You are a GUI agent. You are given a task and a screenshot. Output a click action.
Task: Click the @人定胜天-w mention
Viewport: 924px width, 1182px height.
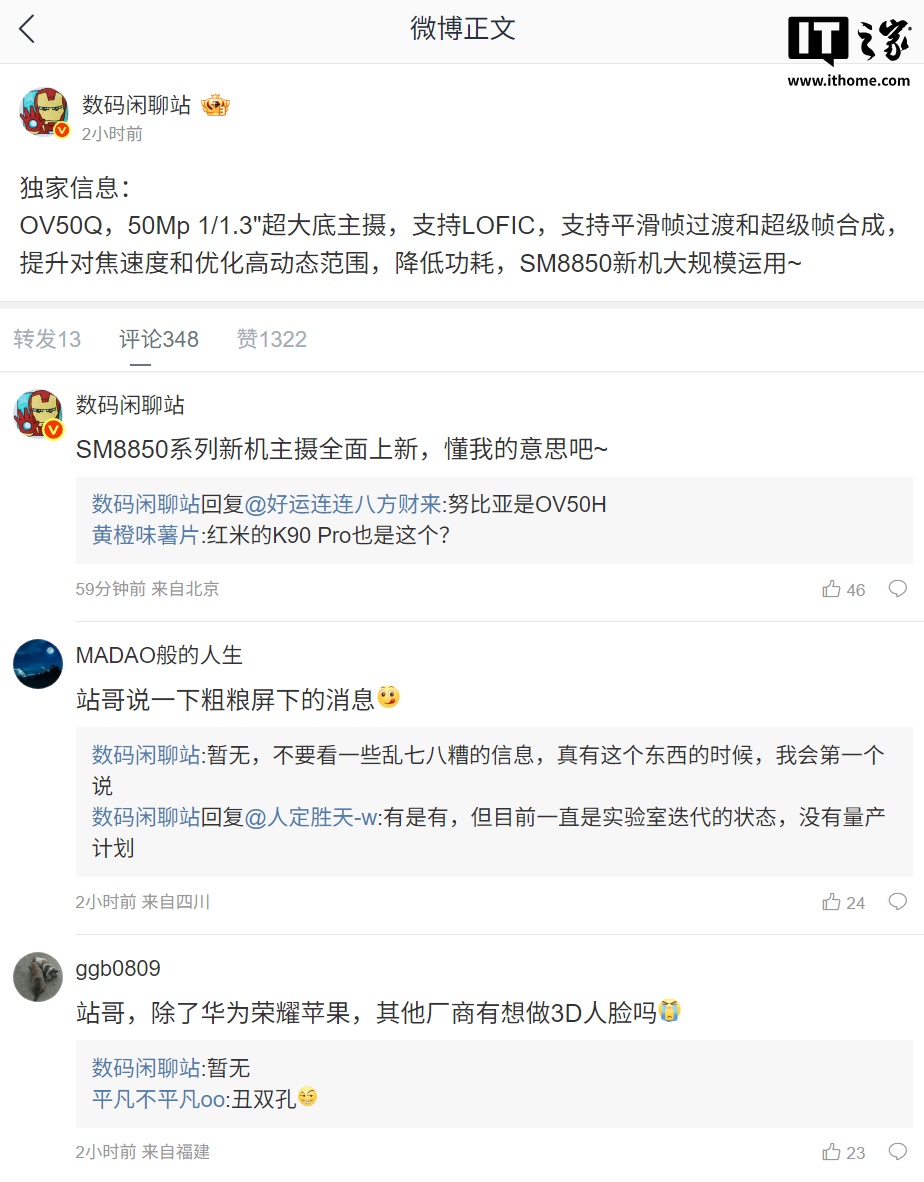point(312,817)
